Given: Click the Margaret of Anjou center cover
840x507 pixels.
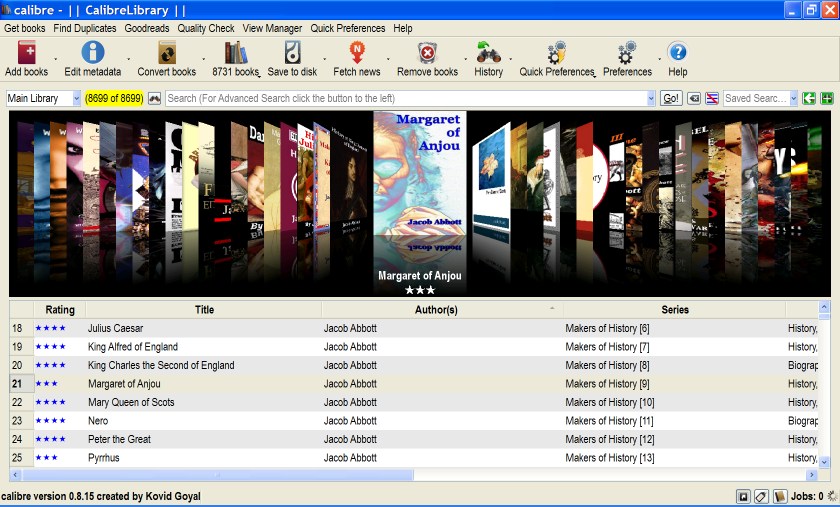Looking at the screenshot, I should click(x=419, y=174).
